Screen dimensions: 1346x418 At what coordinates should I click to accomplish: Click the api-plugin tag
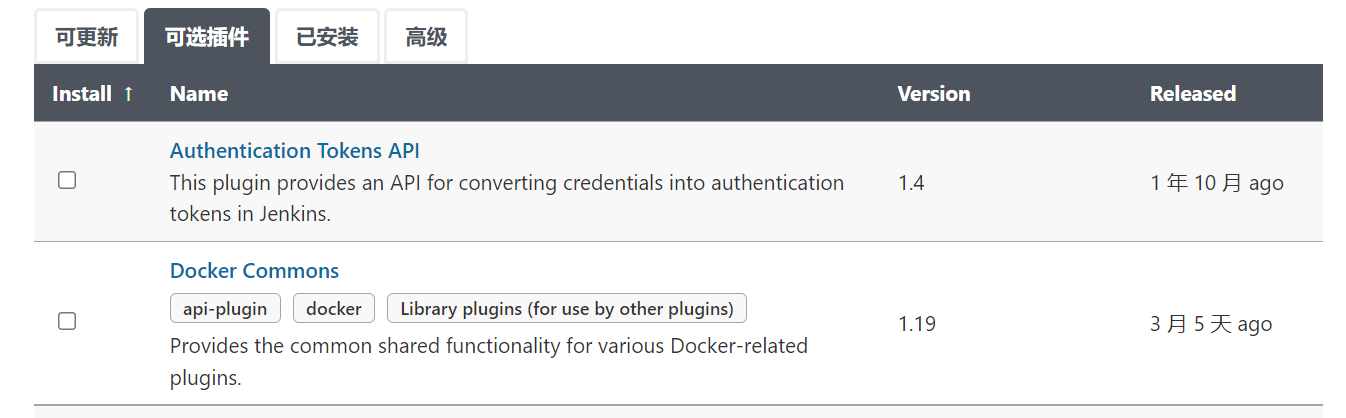pos(225,308)
